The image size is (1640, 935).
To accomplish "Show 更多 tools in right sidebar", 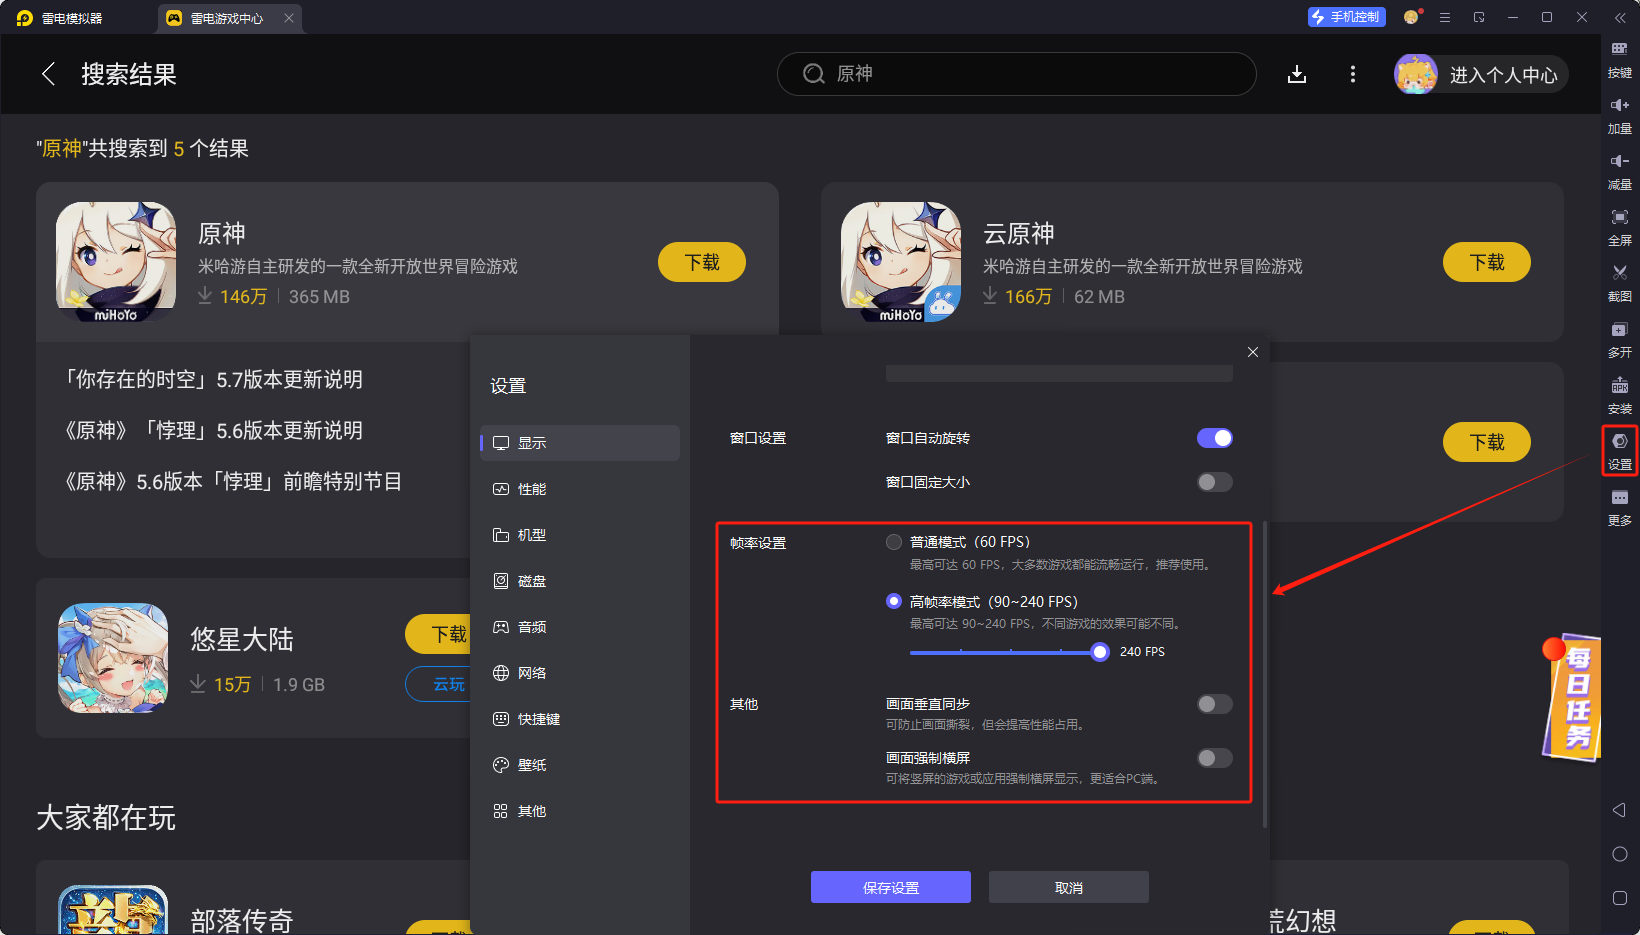I will point(1620,508).
